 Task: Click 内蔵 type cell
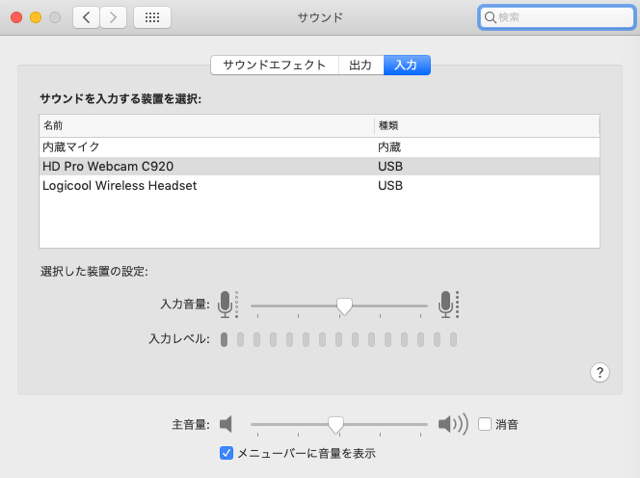tap(389, 147)
